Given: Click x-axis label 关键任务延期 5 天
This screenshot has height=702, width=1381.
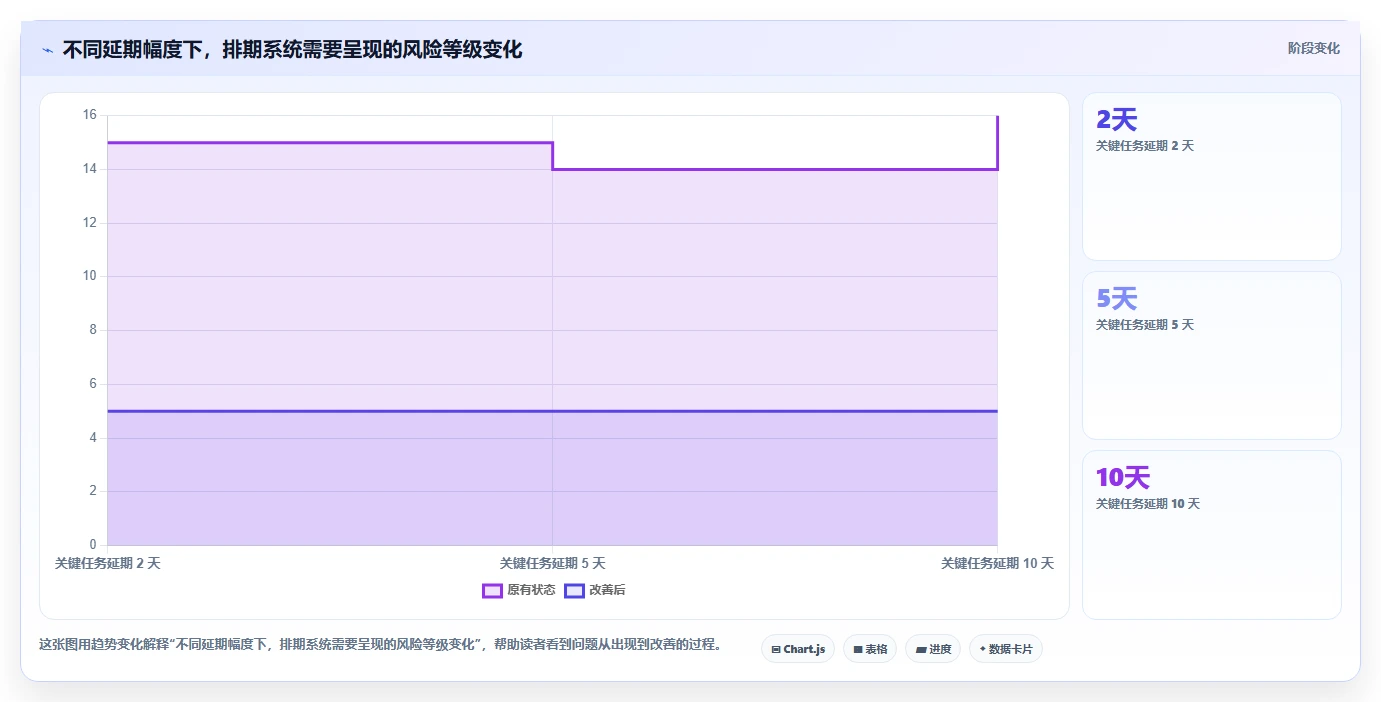Looking at the screenshot, I should [x=552, y=563].
